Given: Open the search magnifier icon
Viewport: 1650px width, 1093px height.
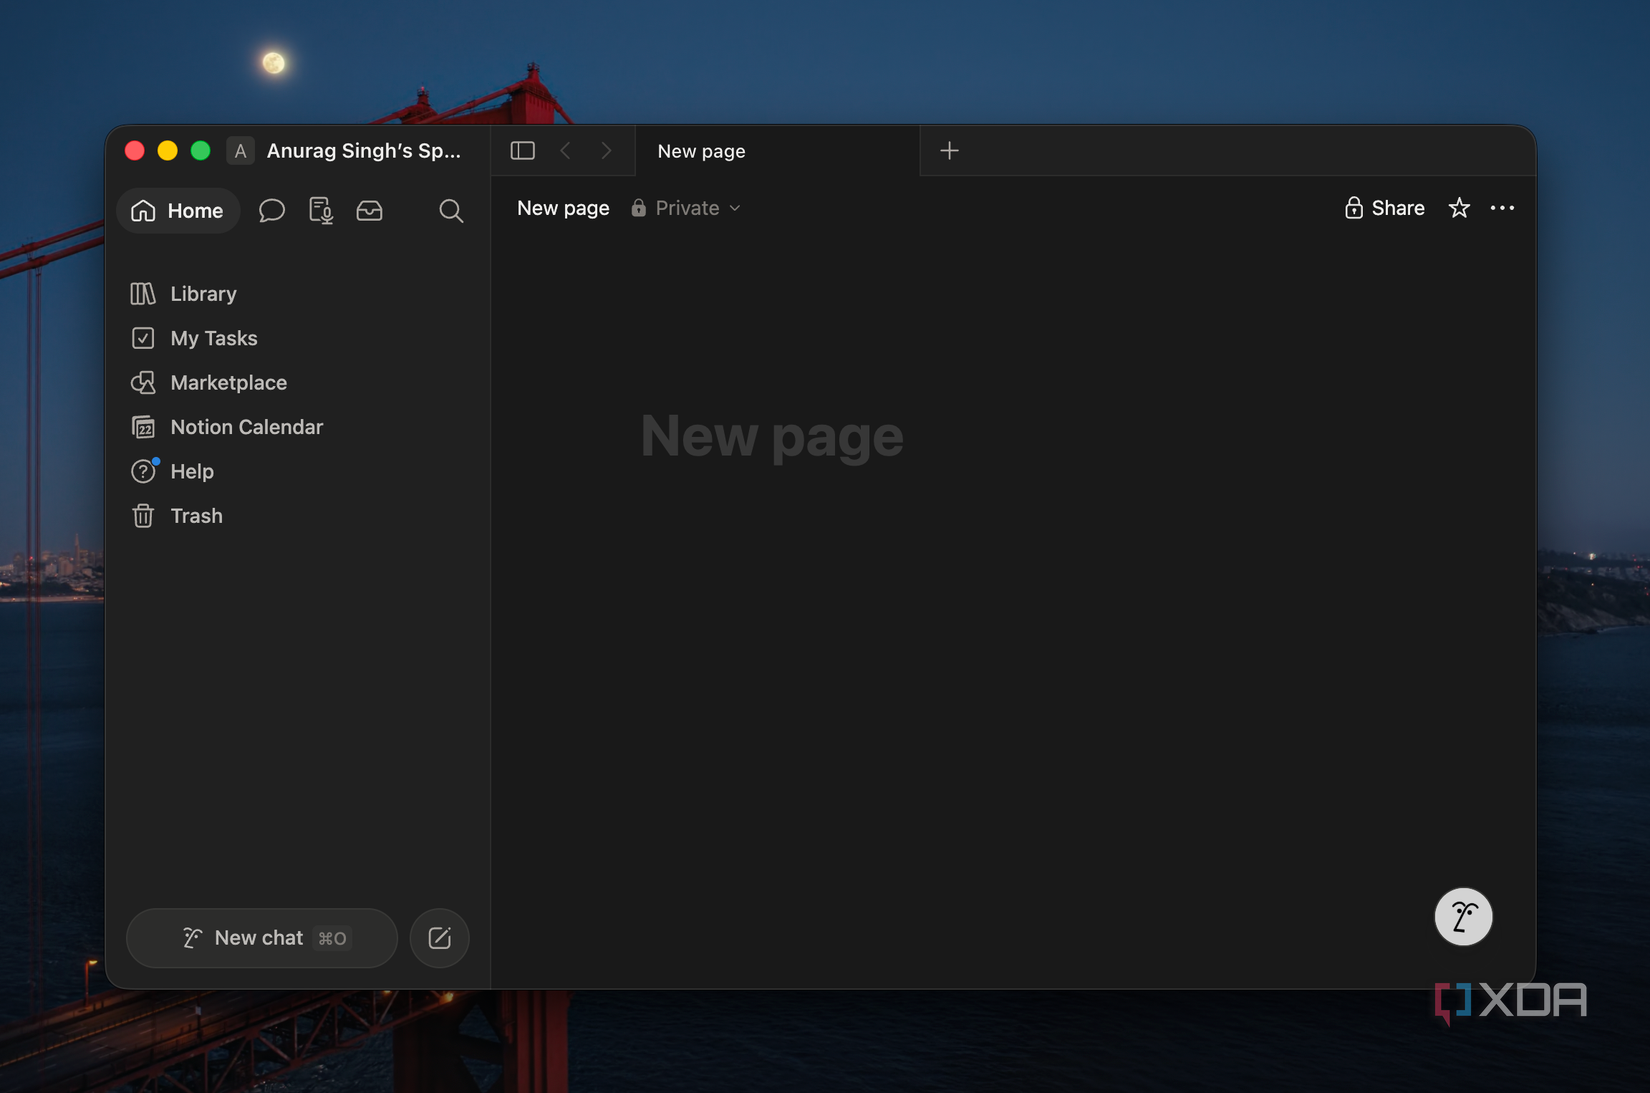Looking at the screenshot, I should pyautogui.click(x=451, y=210).
